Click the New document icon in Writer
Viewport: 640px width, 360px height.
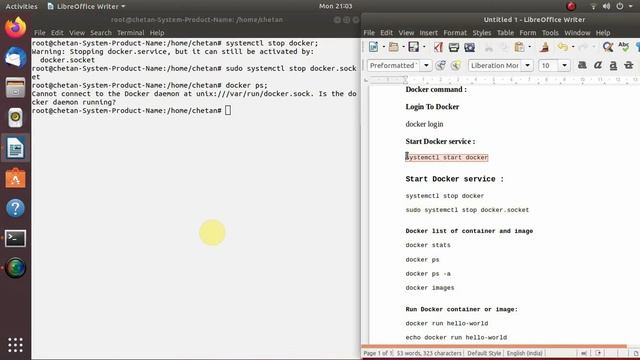[x=373, y=47]
